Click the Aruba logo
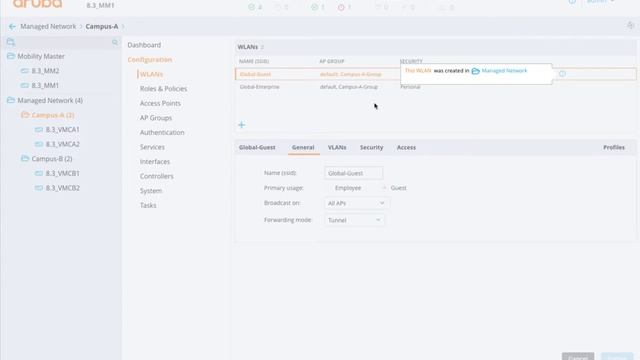 click(x=37, y=4)
